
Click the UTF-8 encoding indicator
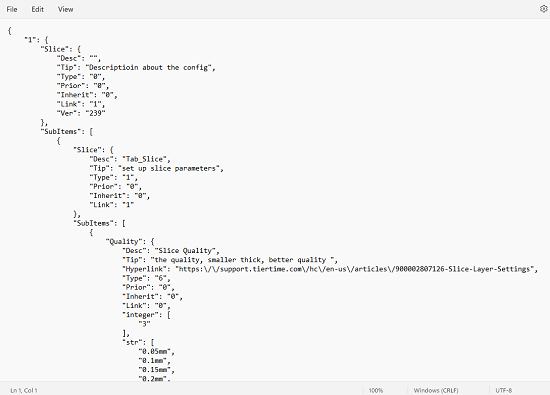(504, 390)
